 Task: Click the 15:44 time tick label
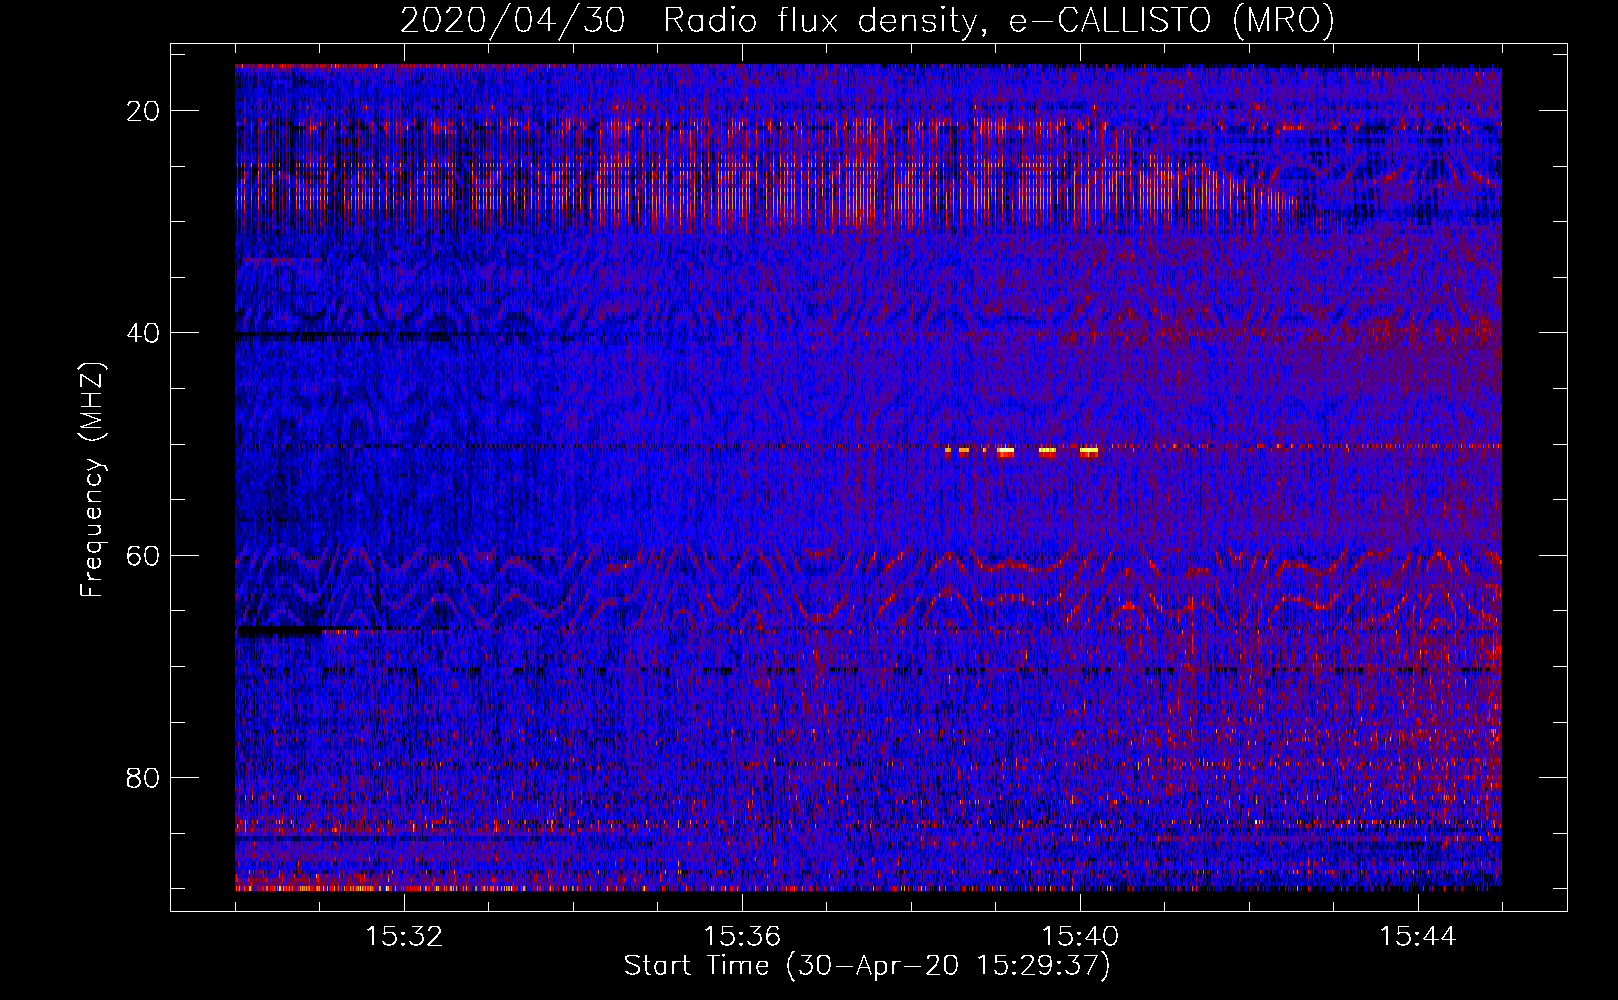pos(1418,937)
